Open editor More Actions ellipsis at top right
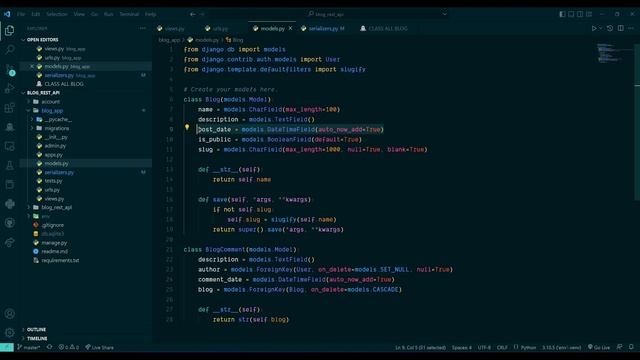 tap(631, 29)
